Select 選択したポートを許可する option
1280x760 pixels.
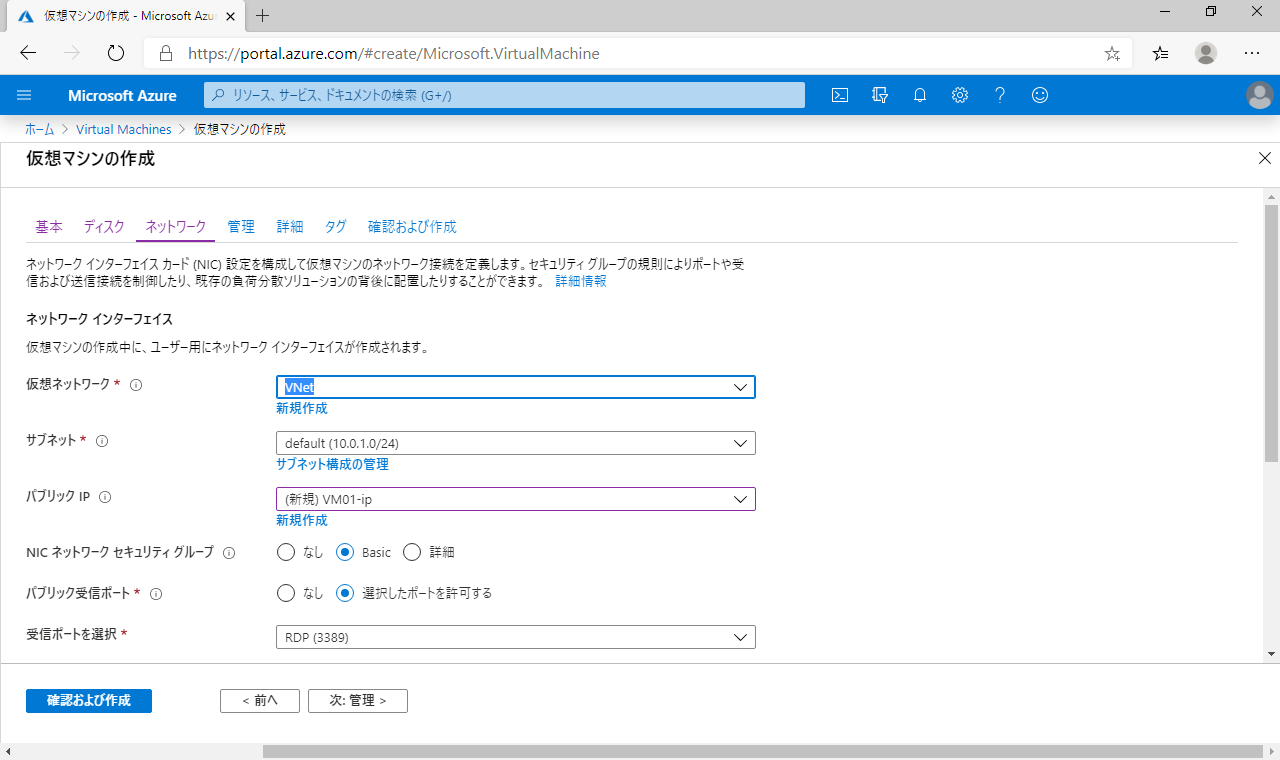click(346, 593)
